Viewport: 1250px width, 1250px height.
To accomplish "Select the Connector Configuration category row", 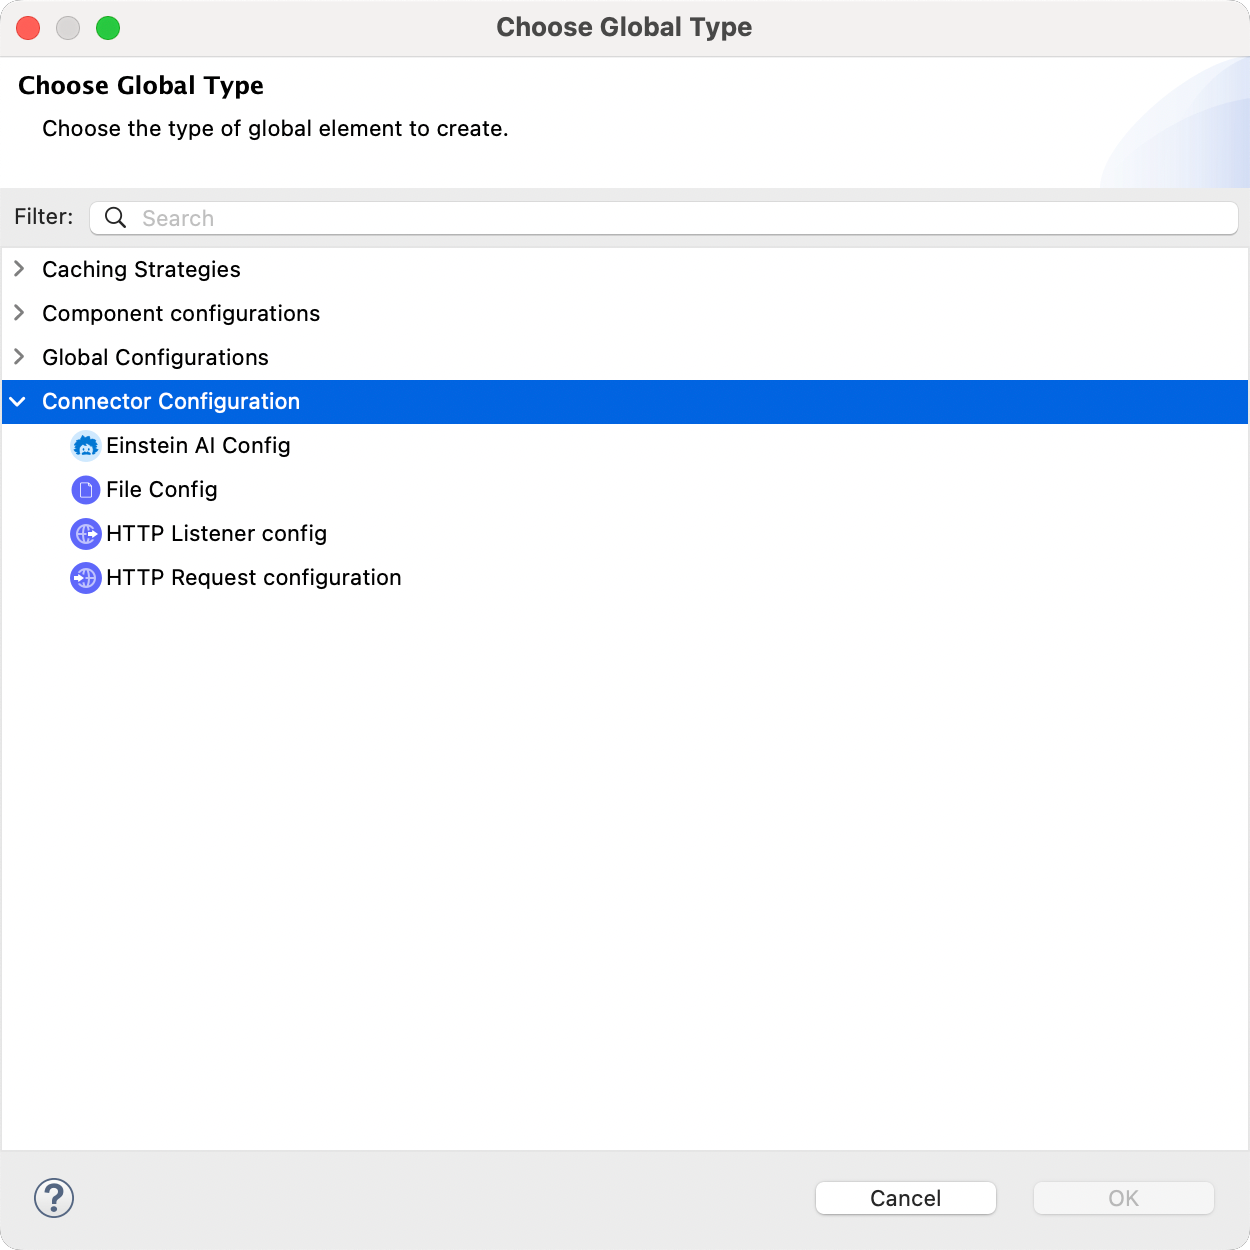I will pyautogui.click(x=625, y=402).
